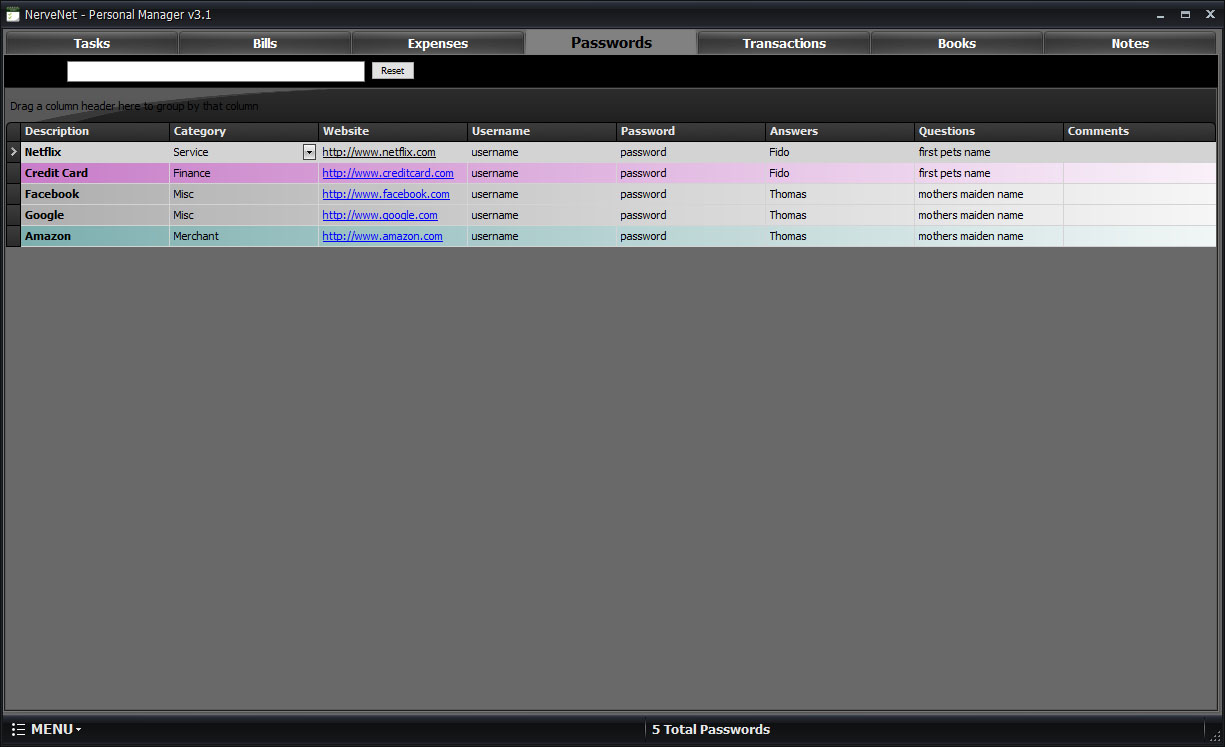Open the netflix.com website link
This screenshot has height=747, width=1225.
(379, 152)
